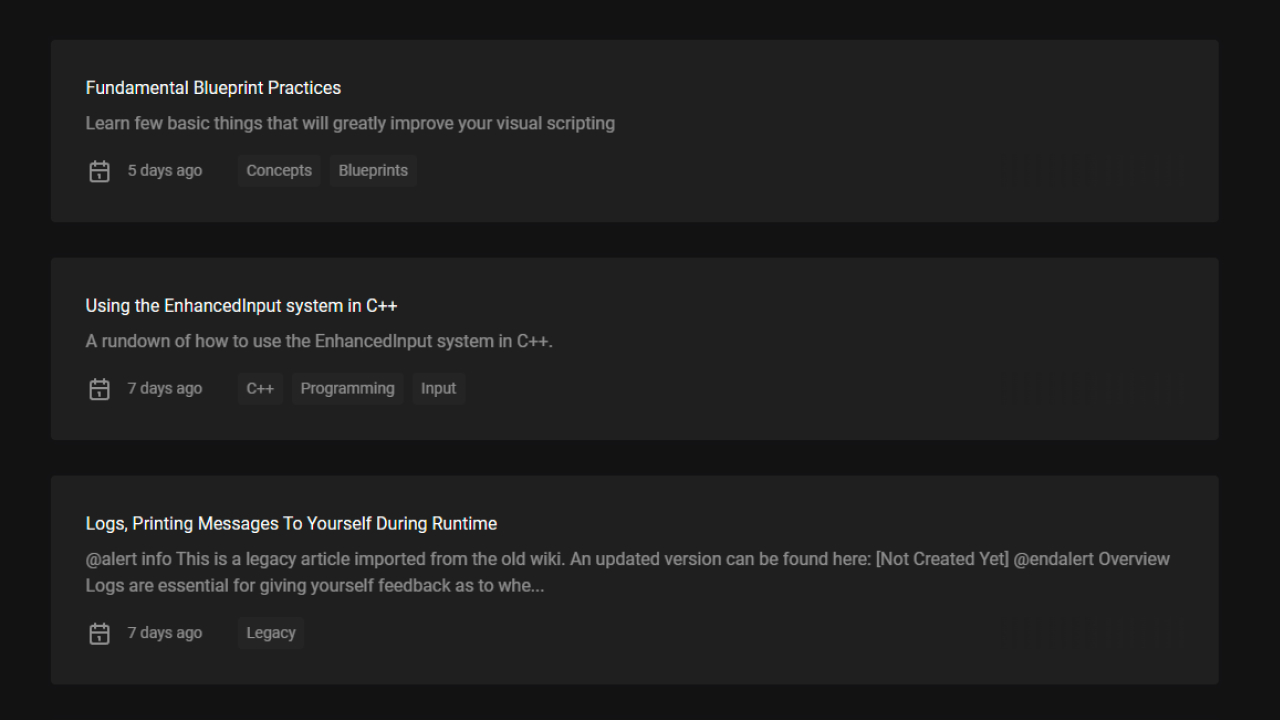This screenshot has width=1280, height=720.
Task: Click the calendar icon on the EnhancedInput article
Action: click(99, 388)
